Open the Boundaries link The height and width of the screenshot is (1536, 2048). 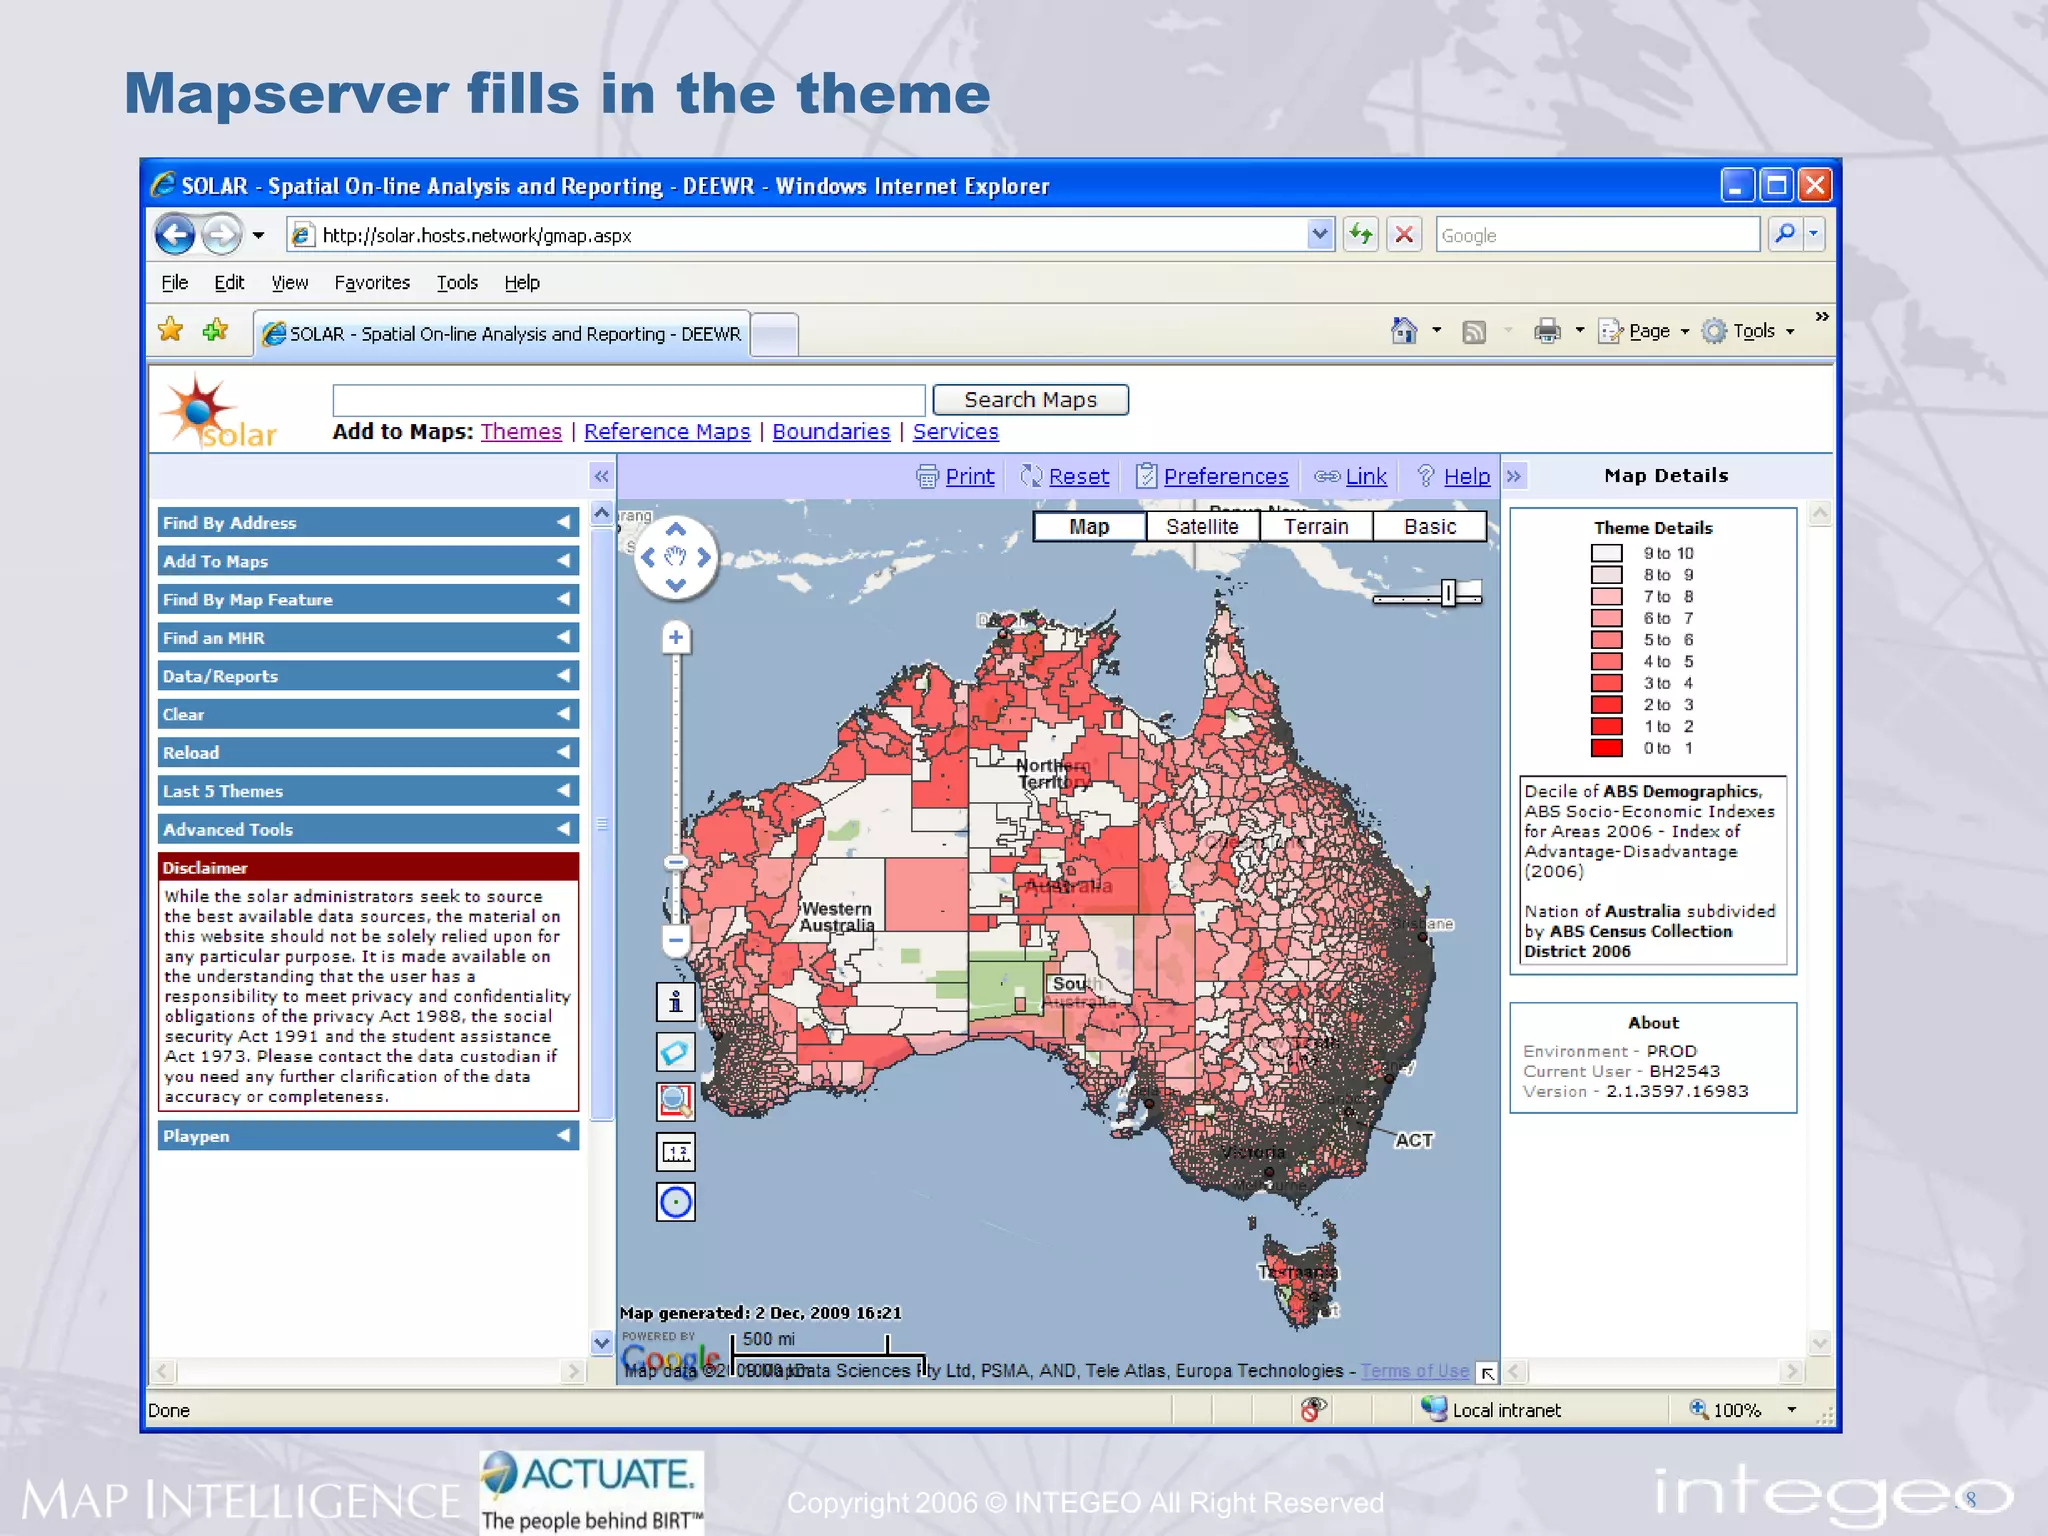pyautogui.click(x=831, y=431)
